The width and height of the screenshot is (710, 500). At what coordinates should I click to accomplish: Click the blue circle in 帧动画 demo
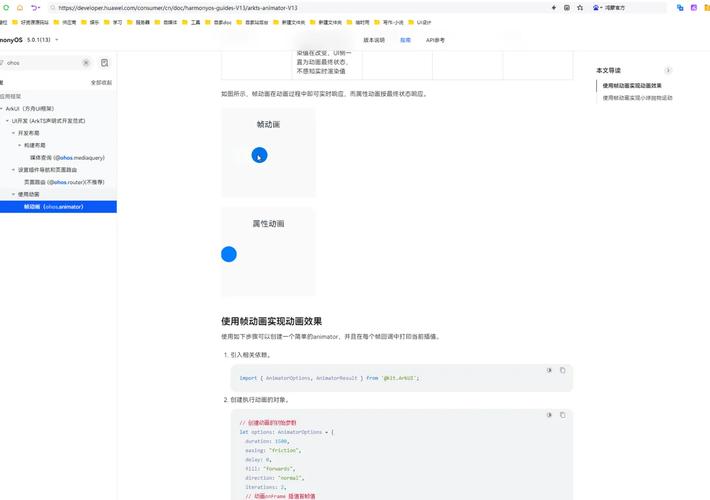click(x=259, y=155)
